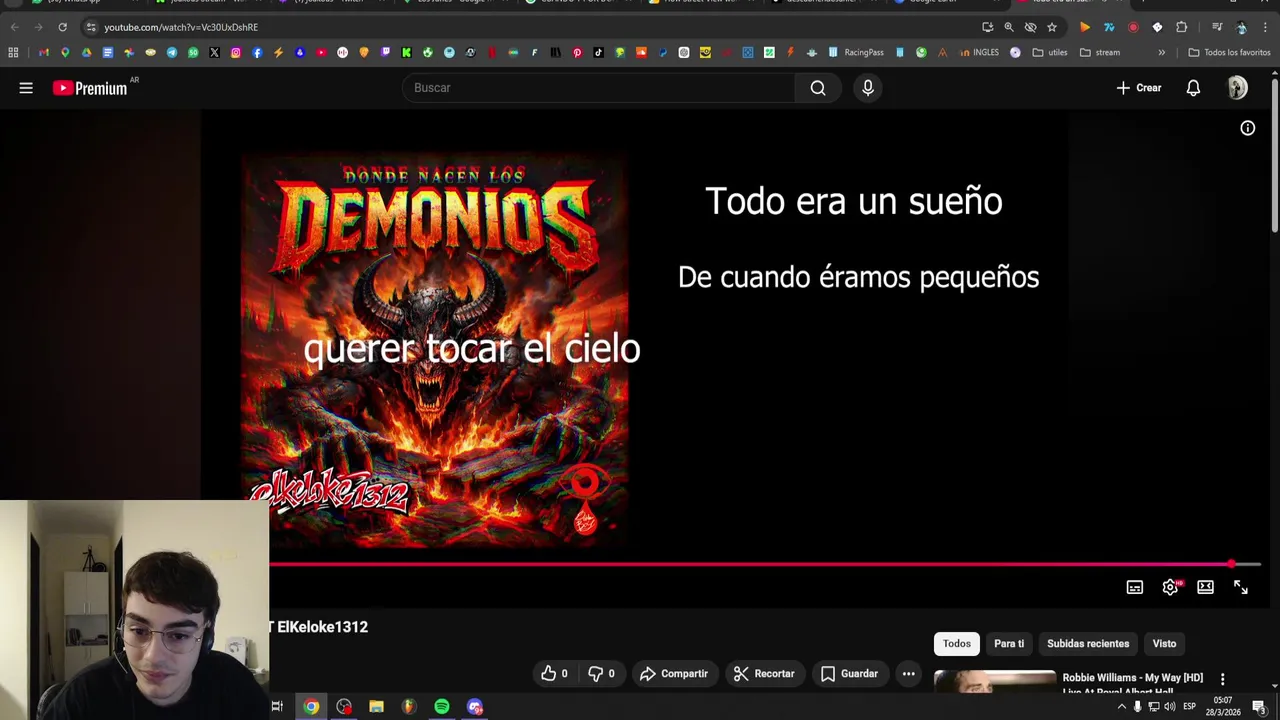Open the Chrome apps grid shortcut
This screenshot has width=1280, height=720.
tap(13, 52)
